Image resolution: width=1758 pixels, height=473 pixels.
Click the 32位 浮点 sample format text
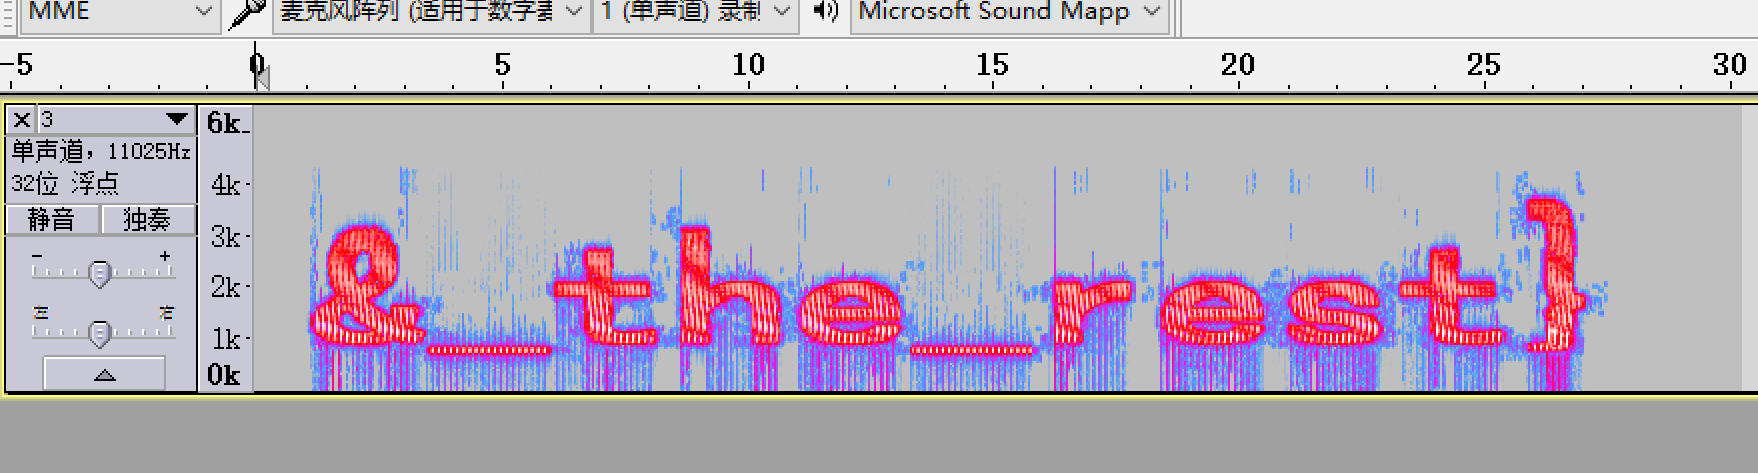[65, 184]
